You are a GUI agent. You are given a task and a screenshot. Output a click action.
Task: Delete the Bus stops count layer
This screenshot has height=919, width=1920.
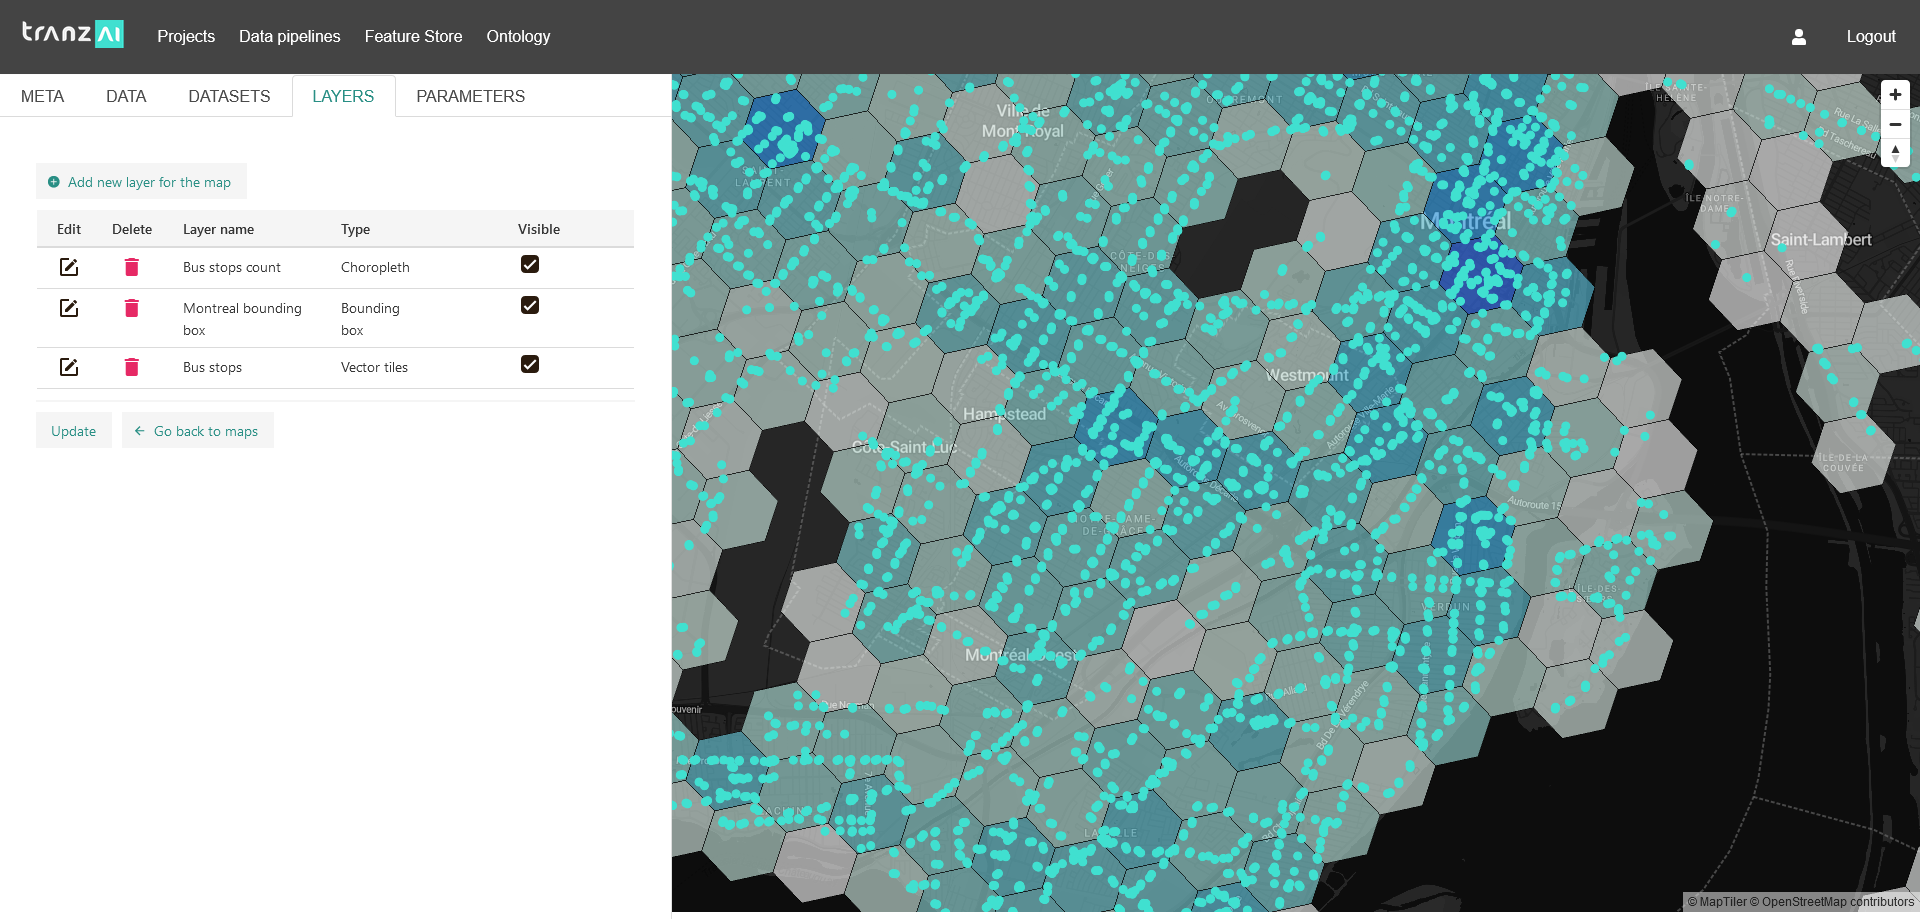pos(131,267)
